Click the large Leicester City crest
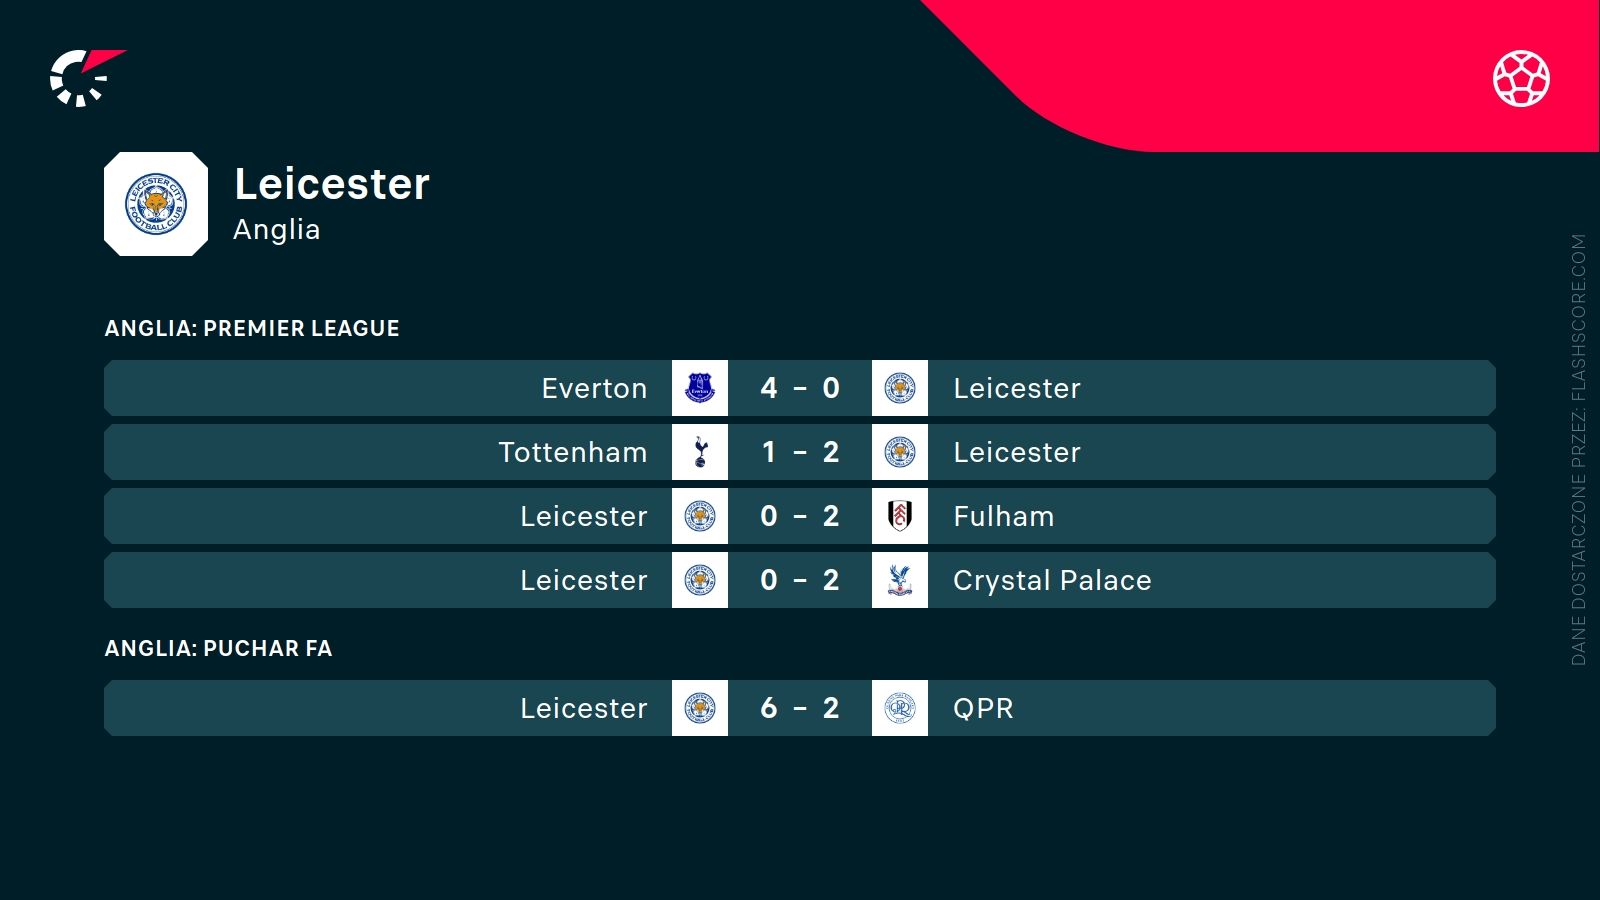The height and width of the screenshot is (900, 1600). (x=156, y=204)
